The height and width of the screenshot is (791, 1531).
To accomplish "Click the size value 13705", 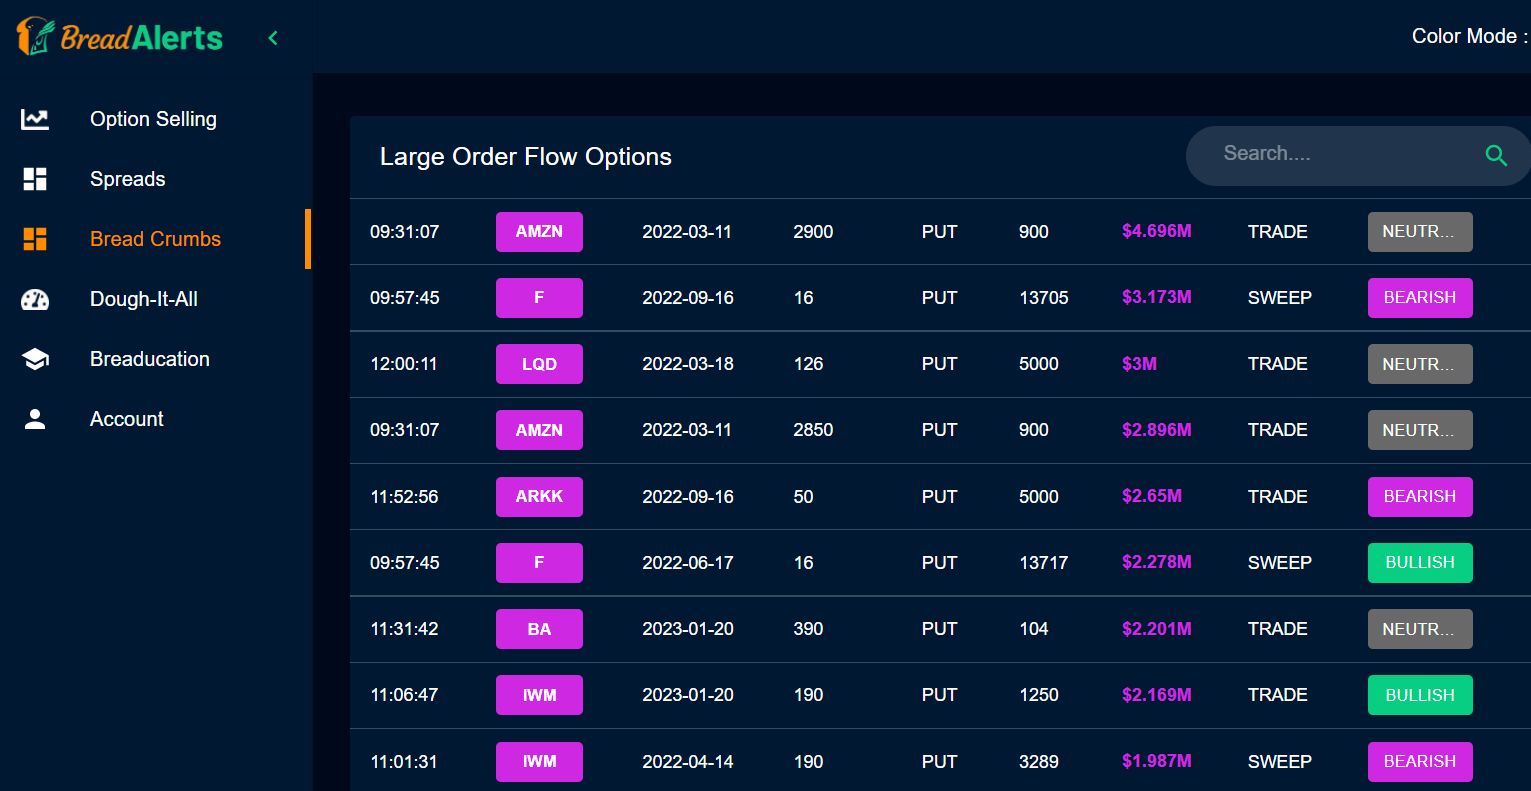I will click(x=1044, y=298).
